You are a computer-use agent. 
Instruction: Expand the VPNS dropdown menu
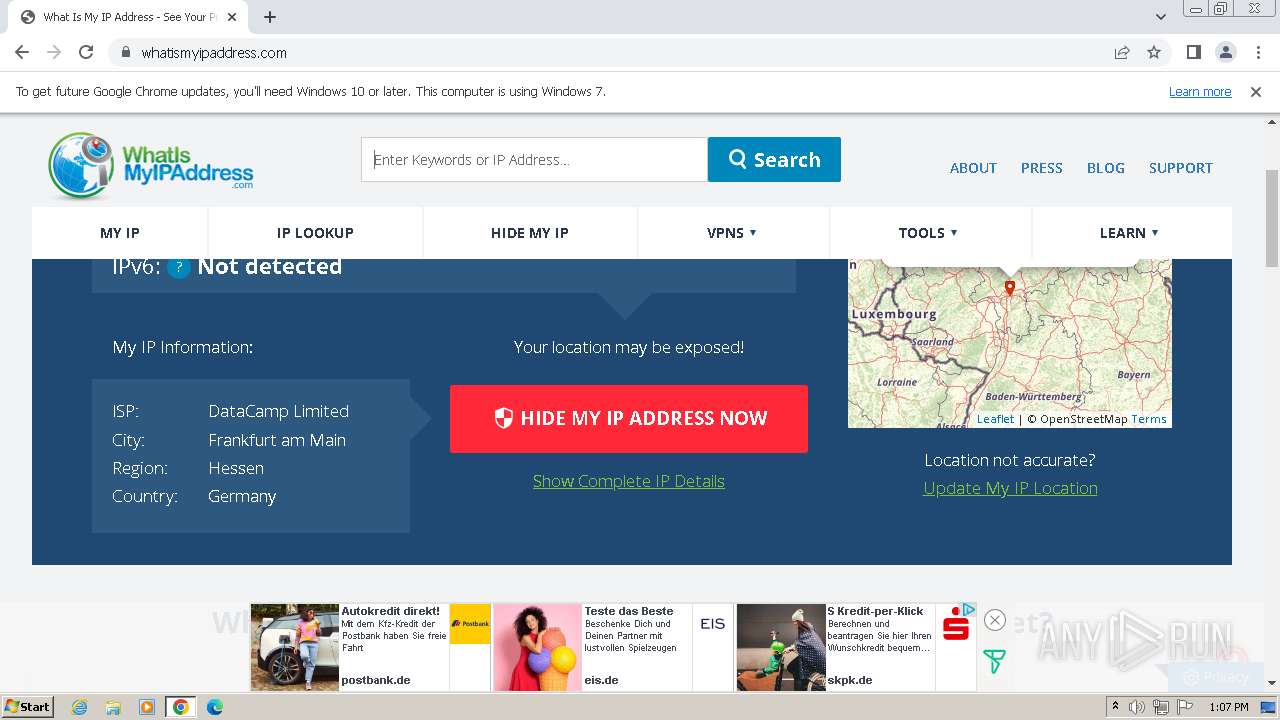click(x=732, y=233)
